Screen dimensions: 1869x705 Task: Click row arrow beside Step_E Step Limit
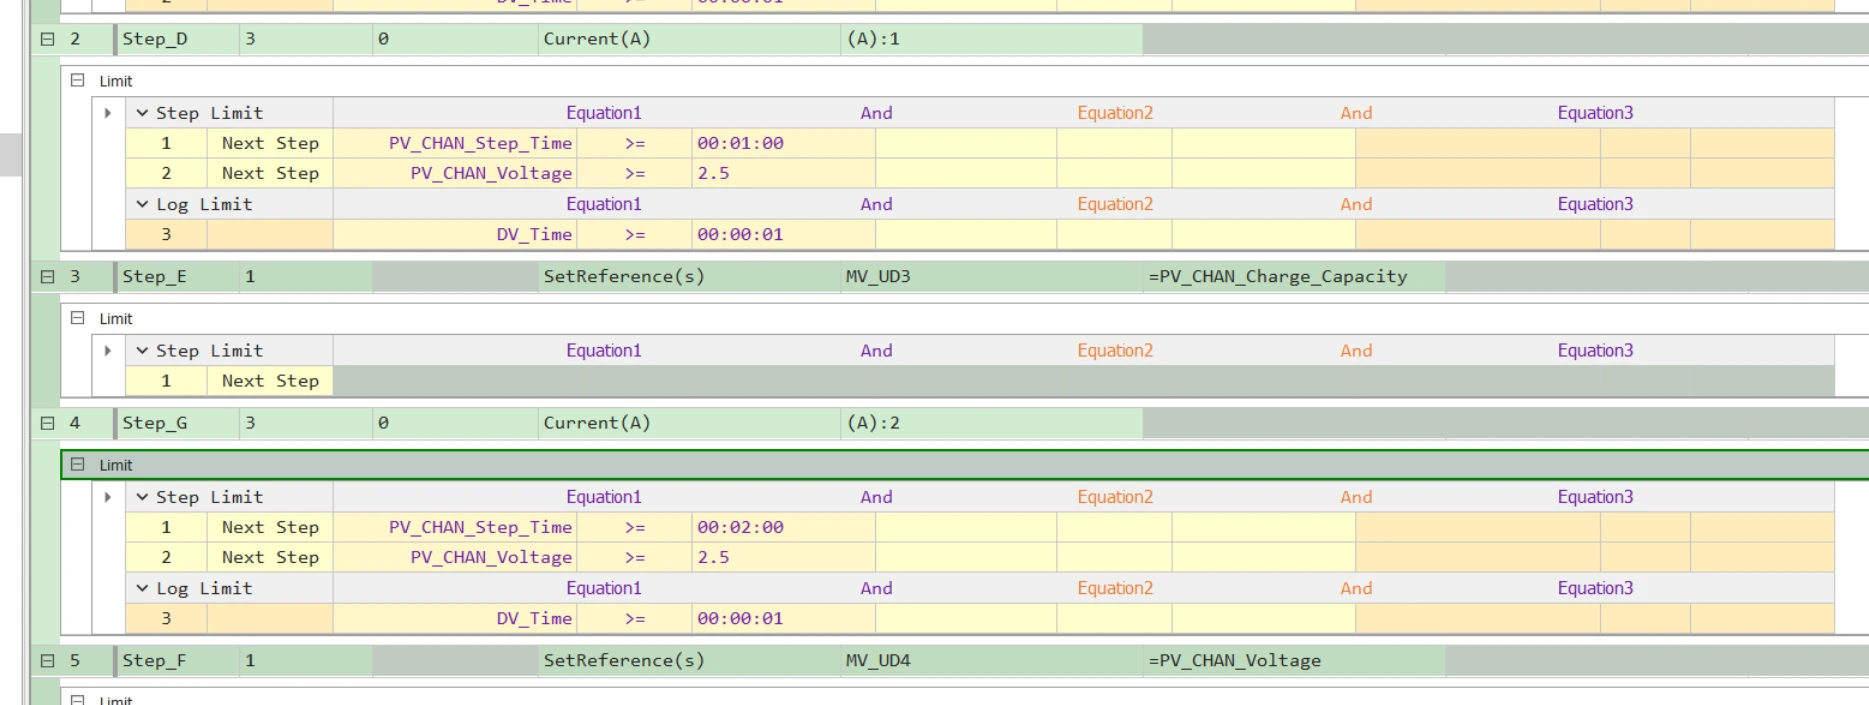click(x=108, y=351)
